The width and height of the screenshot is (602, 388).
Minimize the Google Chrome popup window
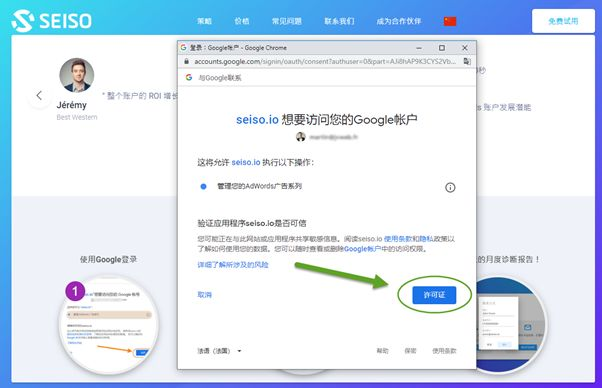coord(419,48)
